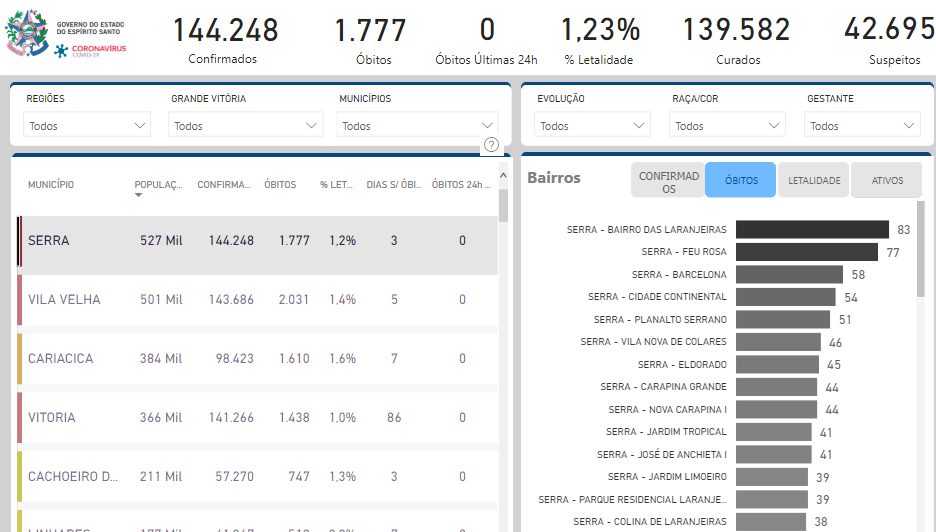
Task: Click the municipality table scroll-up arrow
Action: tap(503, 176)
